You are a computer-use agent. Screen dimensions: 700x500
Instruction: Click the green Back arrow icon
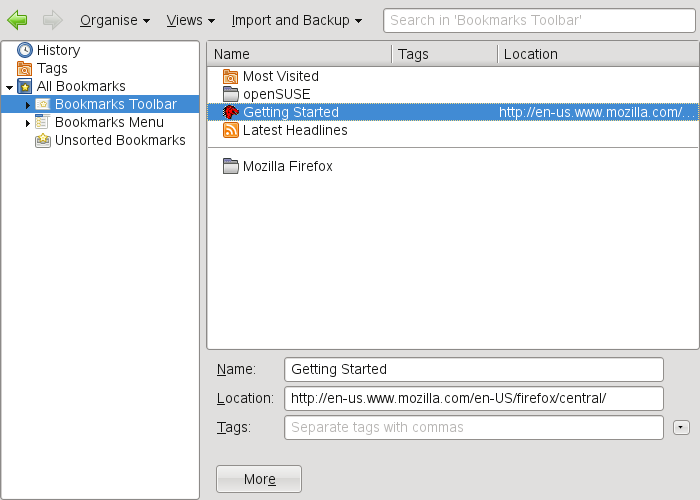[x=17, y=19]
